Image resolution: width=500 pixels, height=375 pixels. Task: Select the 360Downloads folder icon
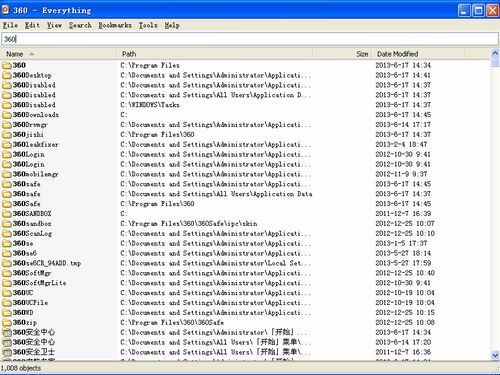tap(7, 115)
